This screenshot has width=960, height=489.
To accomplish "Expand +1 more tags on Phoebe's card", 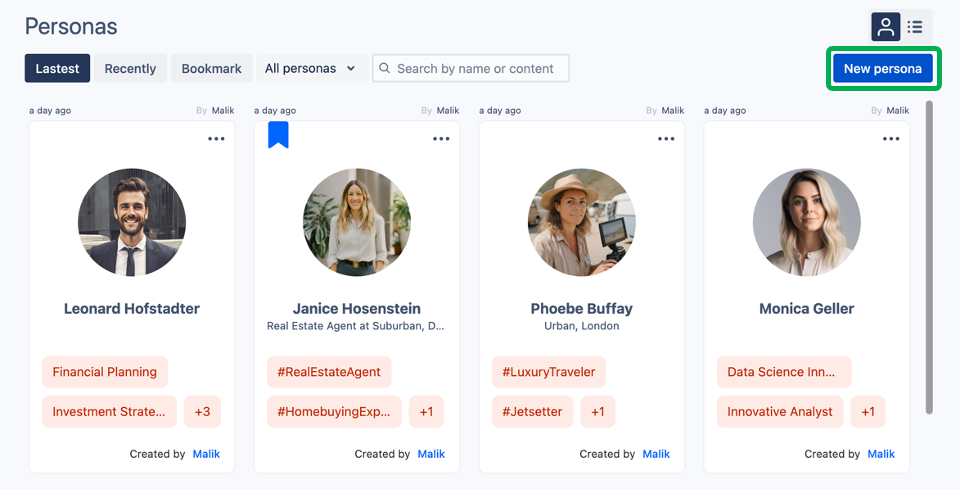I will pos(598,412).
